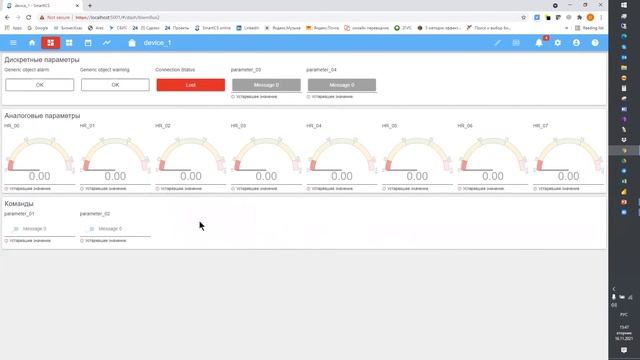Switch to the grid tiles view icon
The width and height of the screenshot is (640, 360).
[69, 43]
